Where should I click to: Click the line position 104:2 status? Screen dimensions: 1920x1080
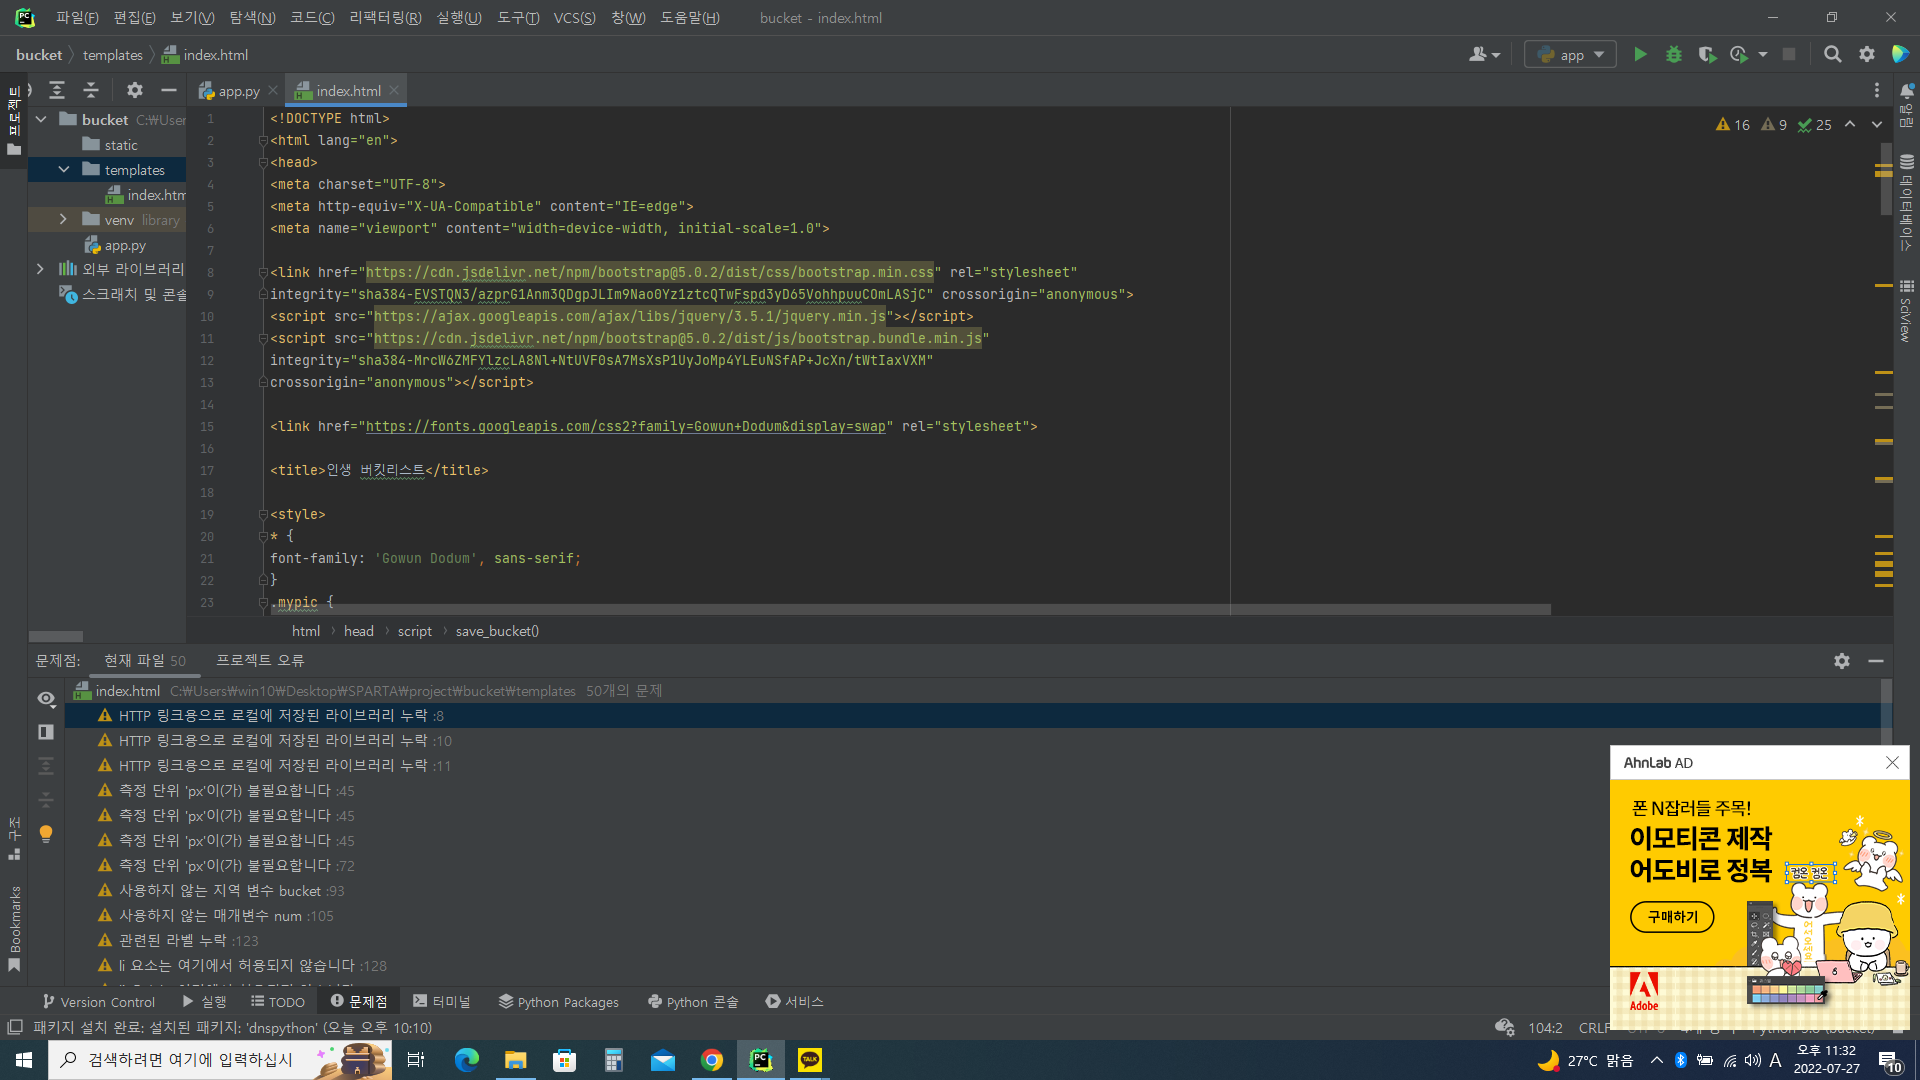(1545, 1028)
